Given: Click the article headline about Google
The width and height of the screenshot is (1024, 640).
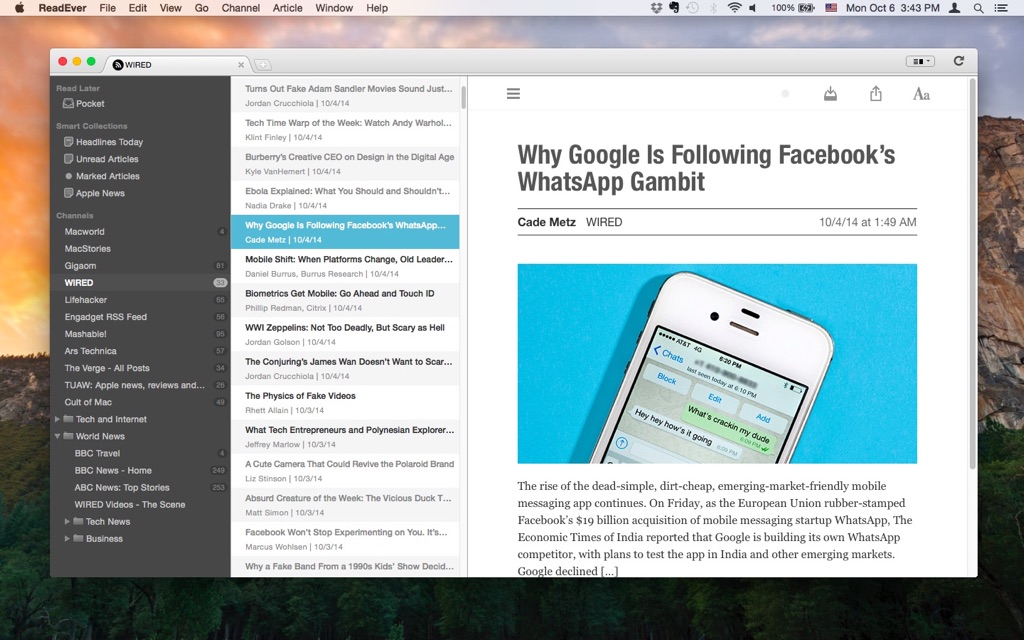Looking at the screenshot, I should pyautogui.click(x=706, y=168).
